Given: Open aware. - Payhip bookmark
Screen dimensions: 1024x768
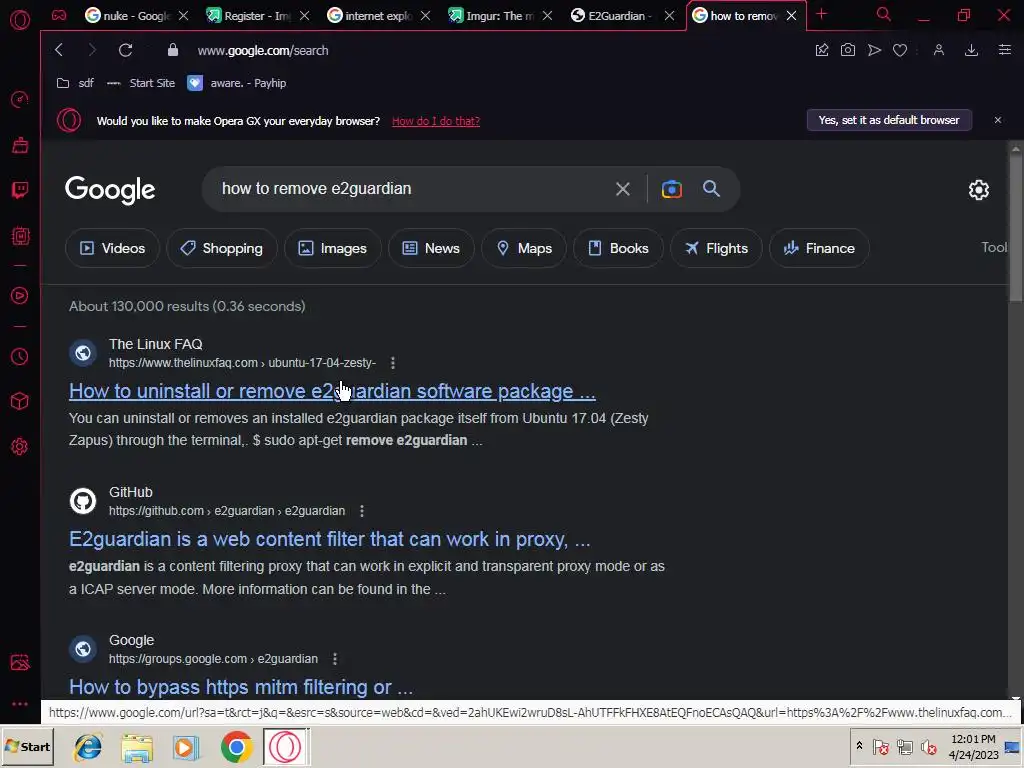Looking at the screenshot, I should (x=237, y=83).
